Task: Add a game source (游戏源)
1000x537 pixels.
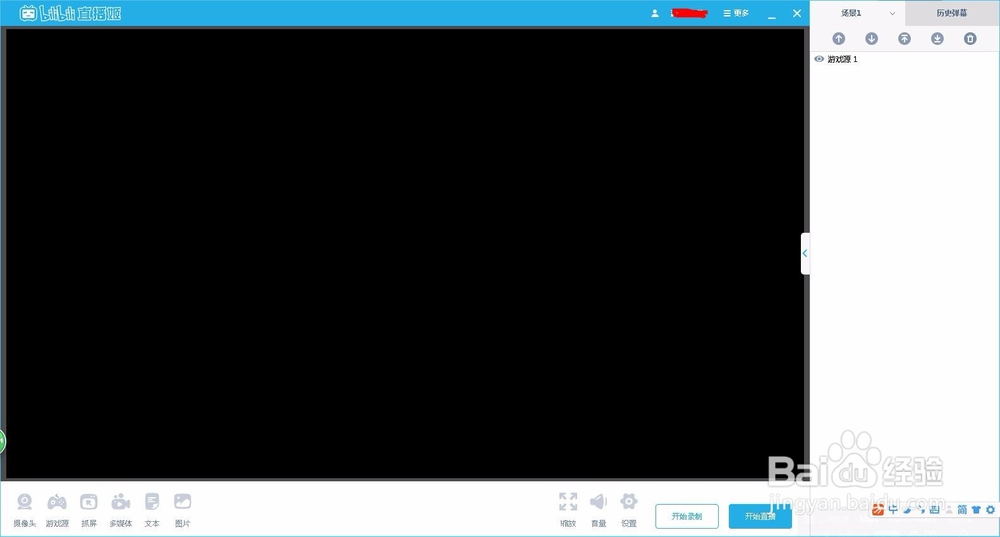Action: tap(57, 510)
